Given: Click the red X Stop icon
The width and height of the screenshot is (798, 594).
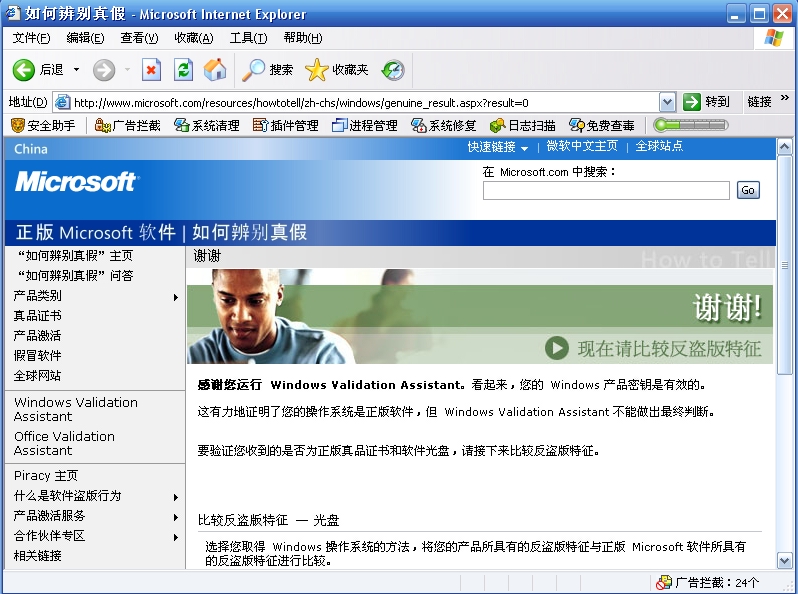Looking at the screenshot, I should (151, 70).
